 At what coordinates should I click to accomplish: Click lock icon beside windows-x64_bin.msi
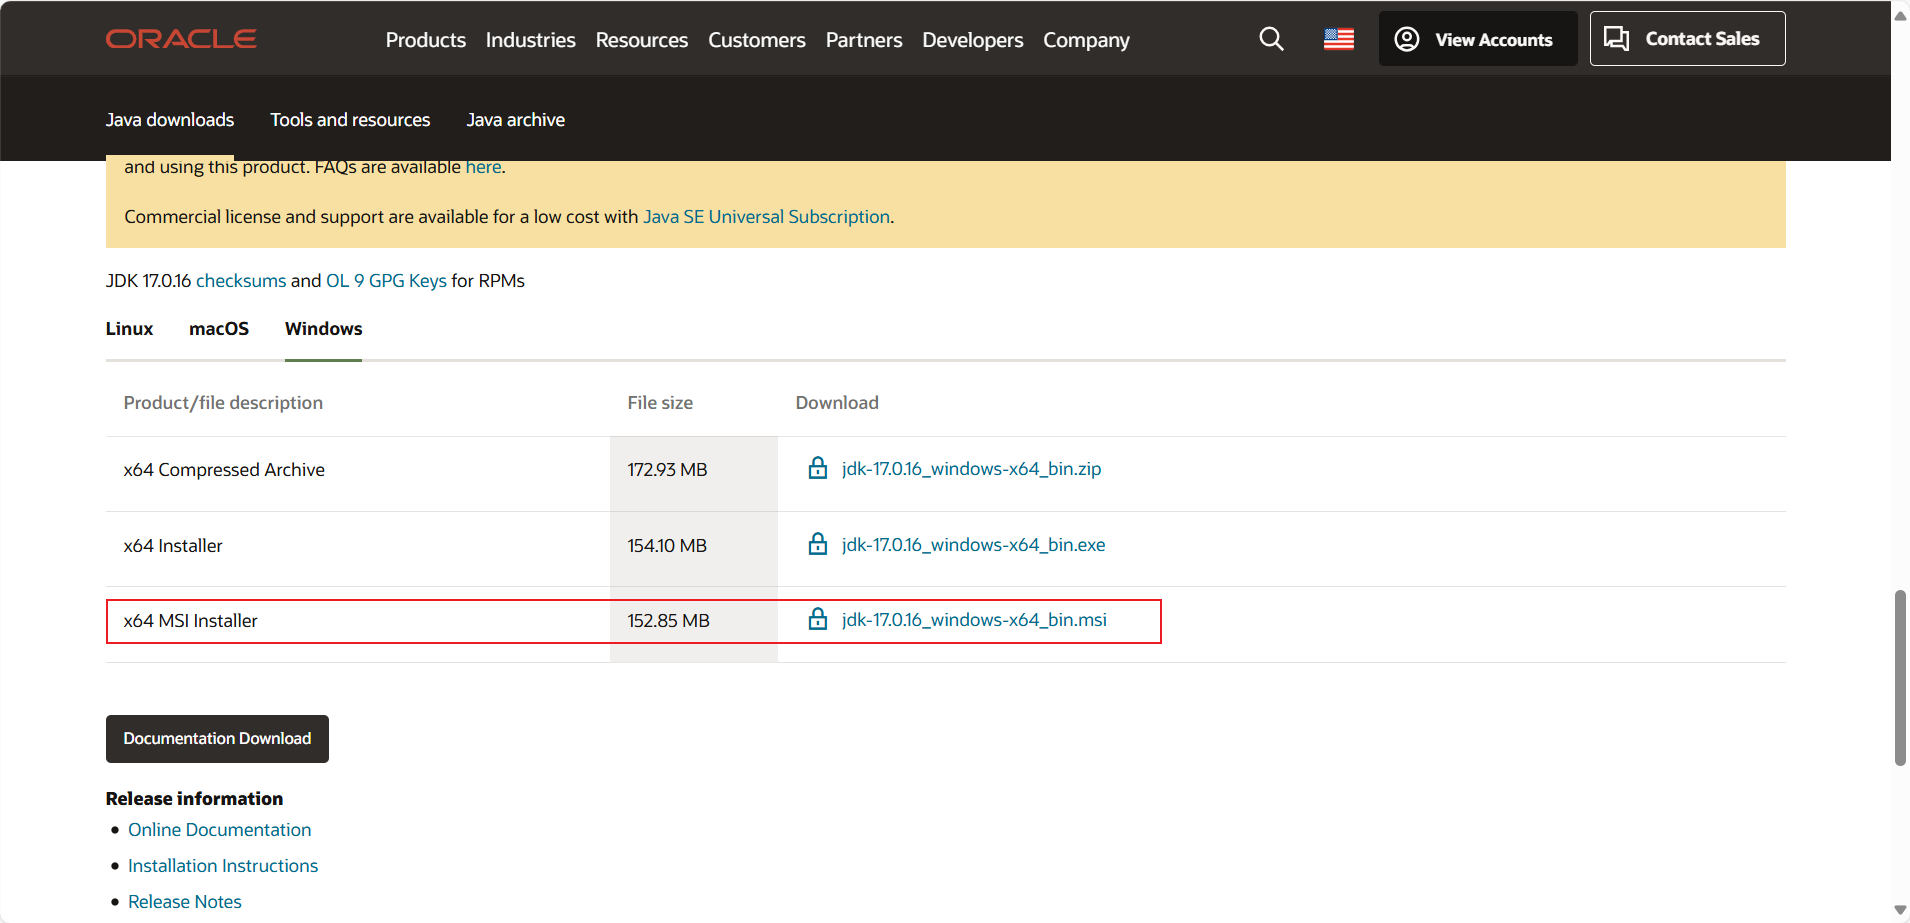818,619
